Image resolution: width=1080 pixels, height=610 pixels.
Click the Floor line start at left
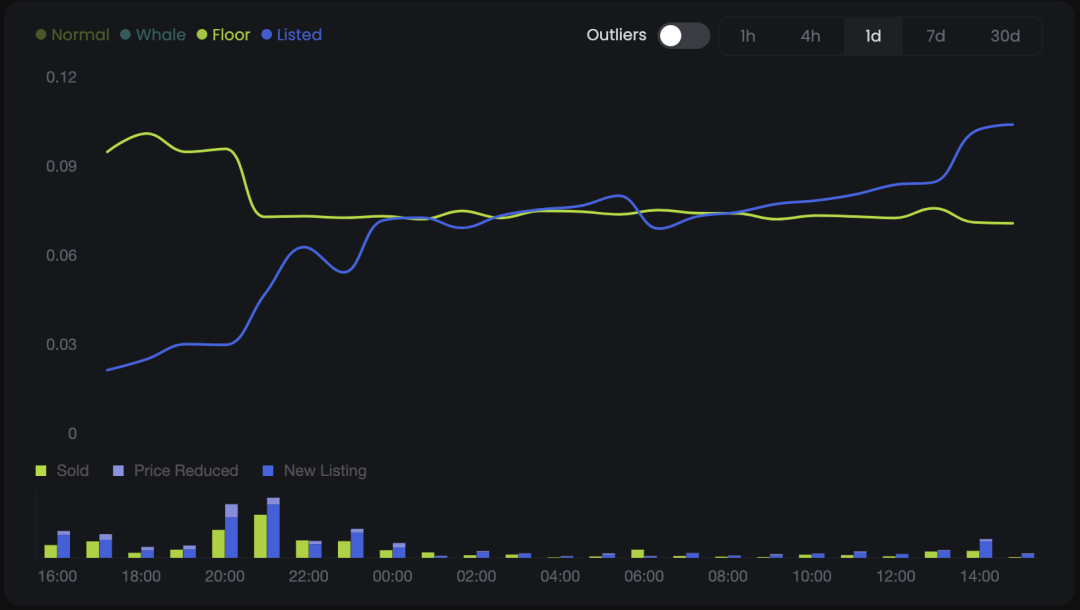(108, 151)
